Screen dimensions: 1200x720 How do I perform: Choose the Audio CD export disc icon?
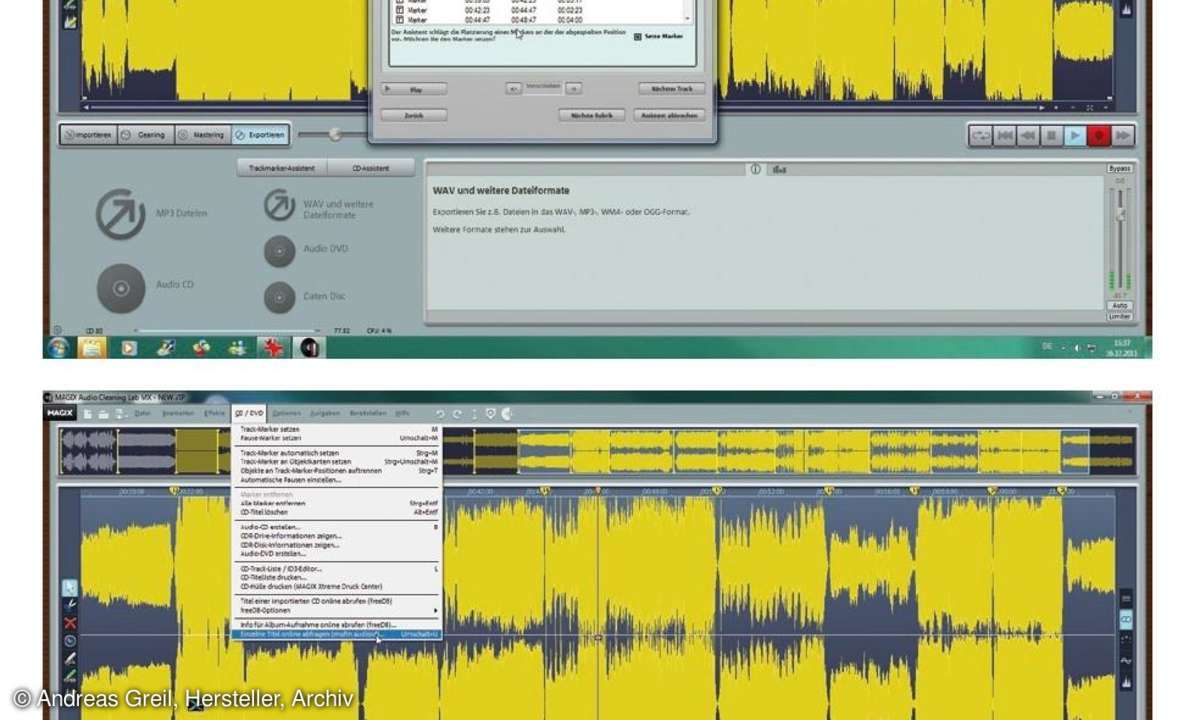[x=120, y=288]
